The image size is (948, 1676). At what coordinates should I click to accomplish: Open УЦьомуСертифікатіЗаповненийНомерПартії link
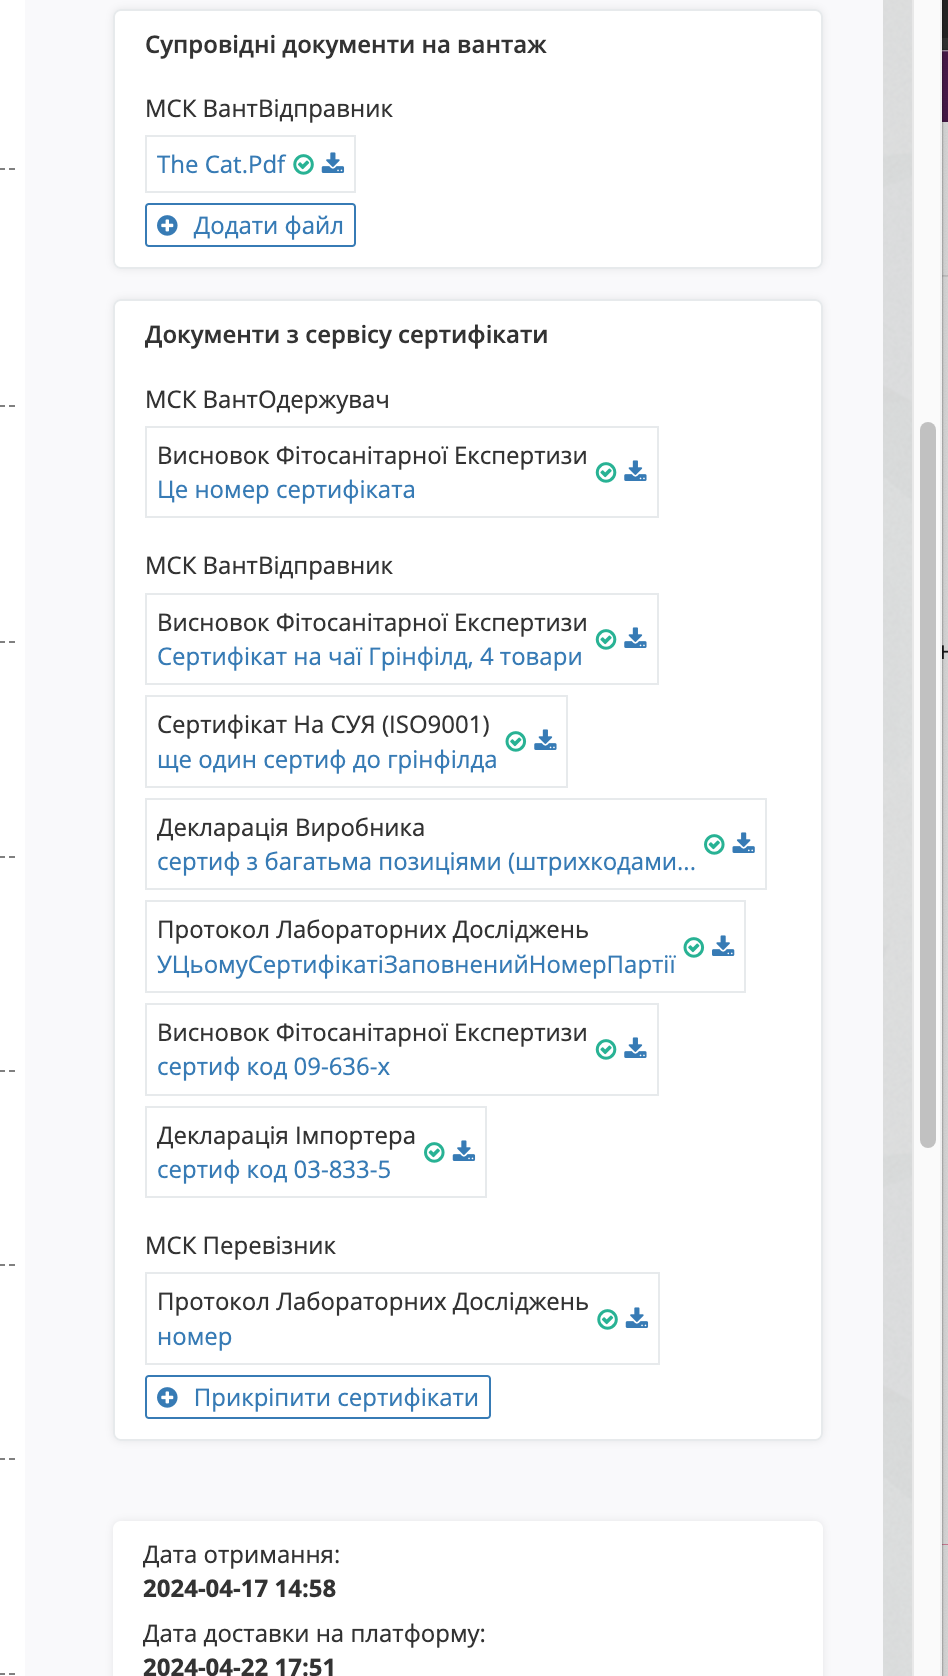416,965
